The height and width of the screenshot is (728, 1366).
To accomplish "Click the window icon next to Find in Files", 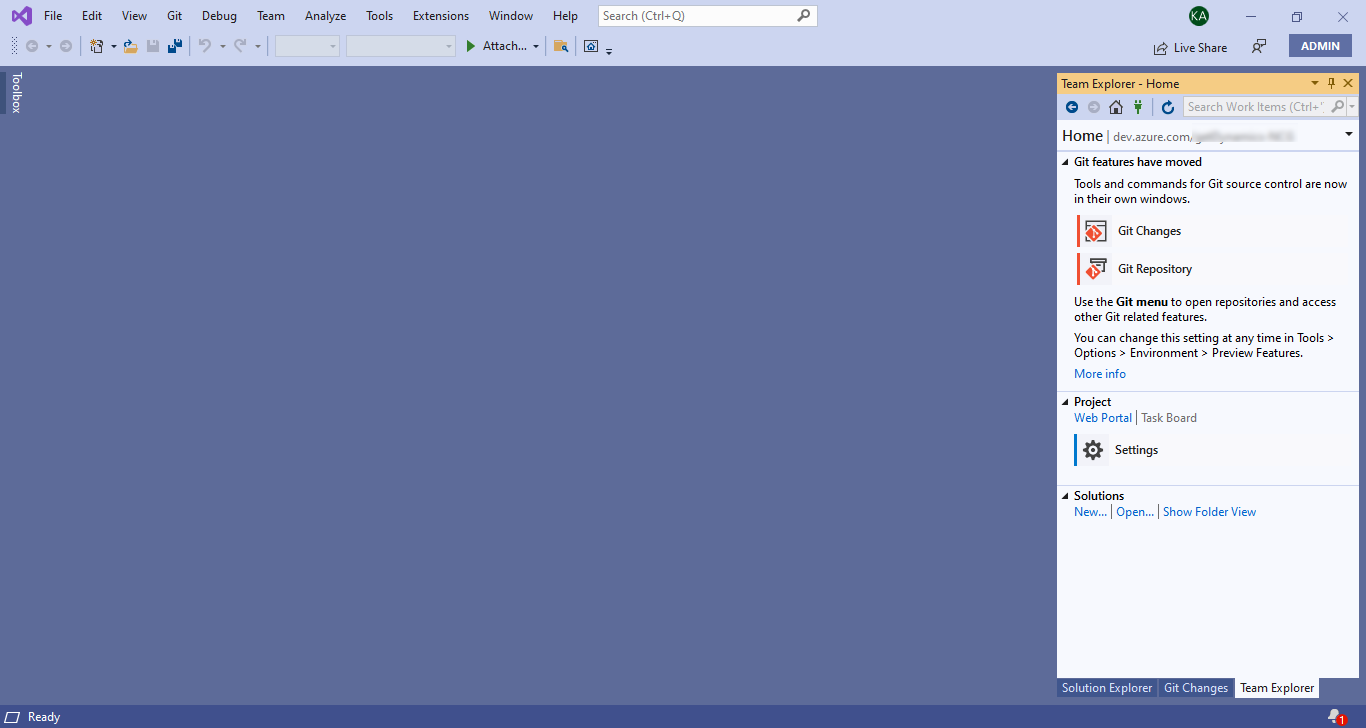I will point(591,46).
